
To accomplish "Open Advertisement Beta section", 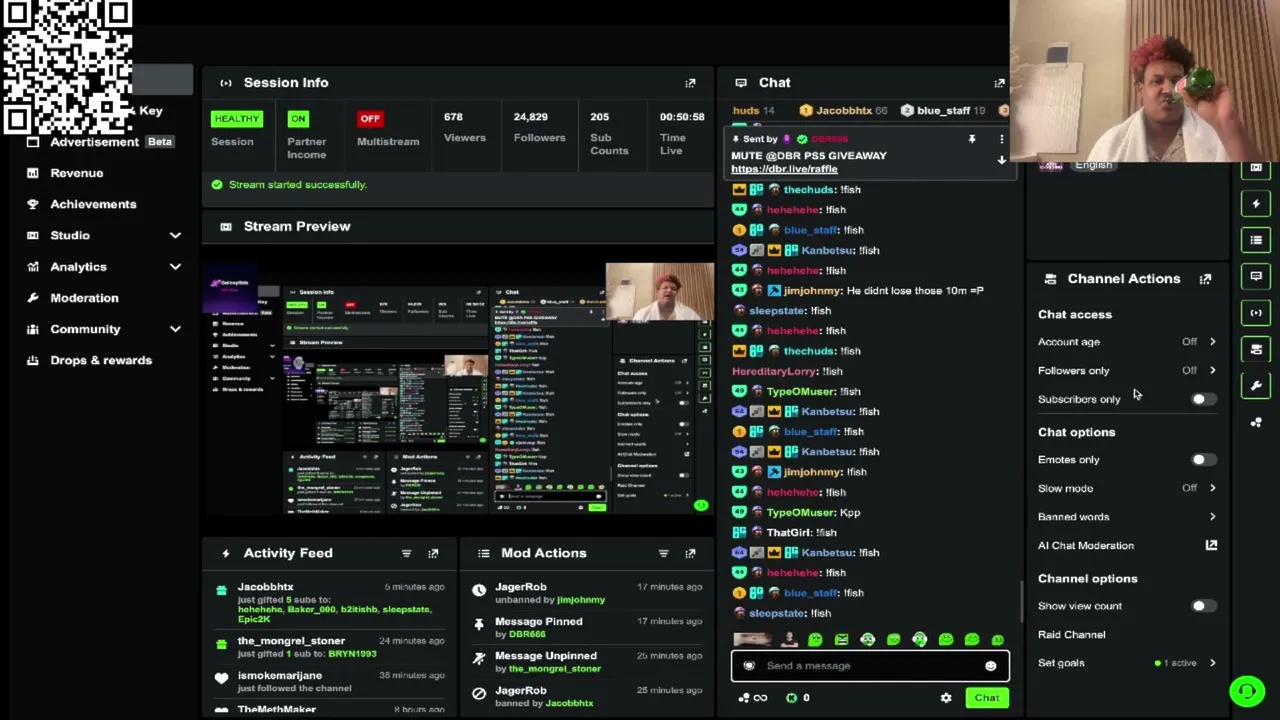I will (100, 142).
